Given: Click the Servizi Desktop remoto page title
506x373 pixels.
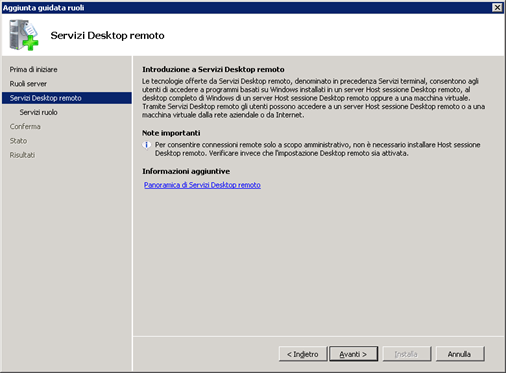Looking at the screenshot, I should coord(107,35).
